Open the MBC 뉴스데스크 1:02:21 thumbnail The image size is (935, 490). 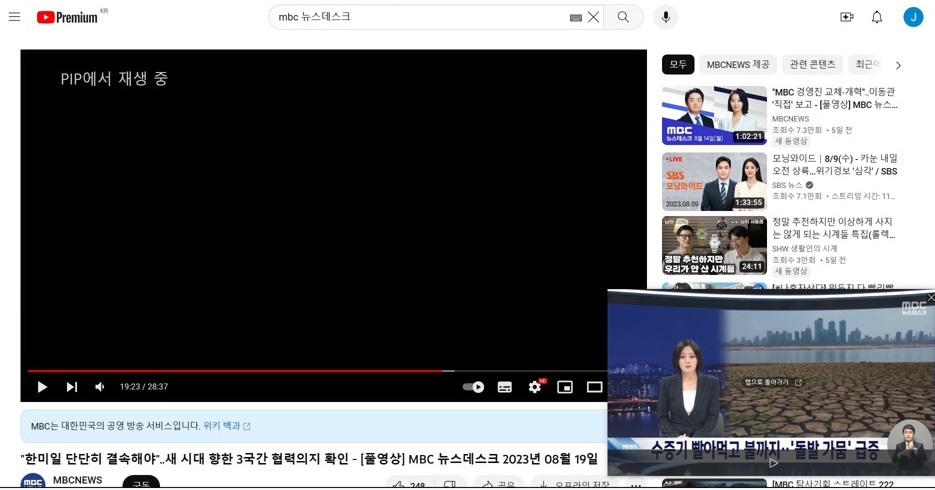click(714, 115)
